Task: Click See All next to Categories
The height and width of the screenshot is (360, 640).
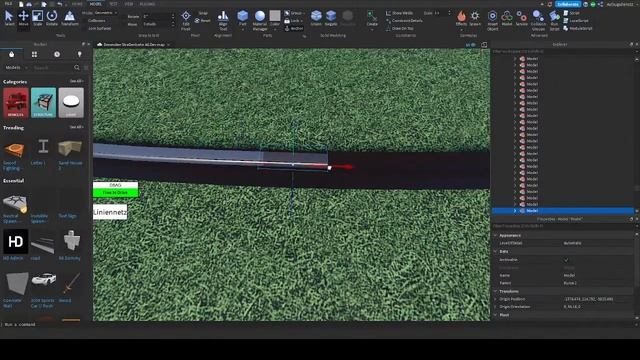Action: [76, 81]
